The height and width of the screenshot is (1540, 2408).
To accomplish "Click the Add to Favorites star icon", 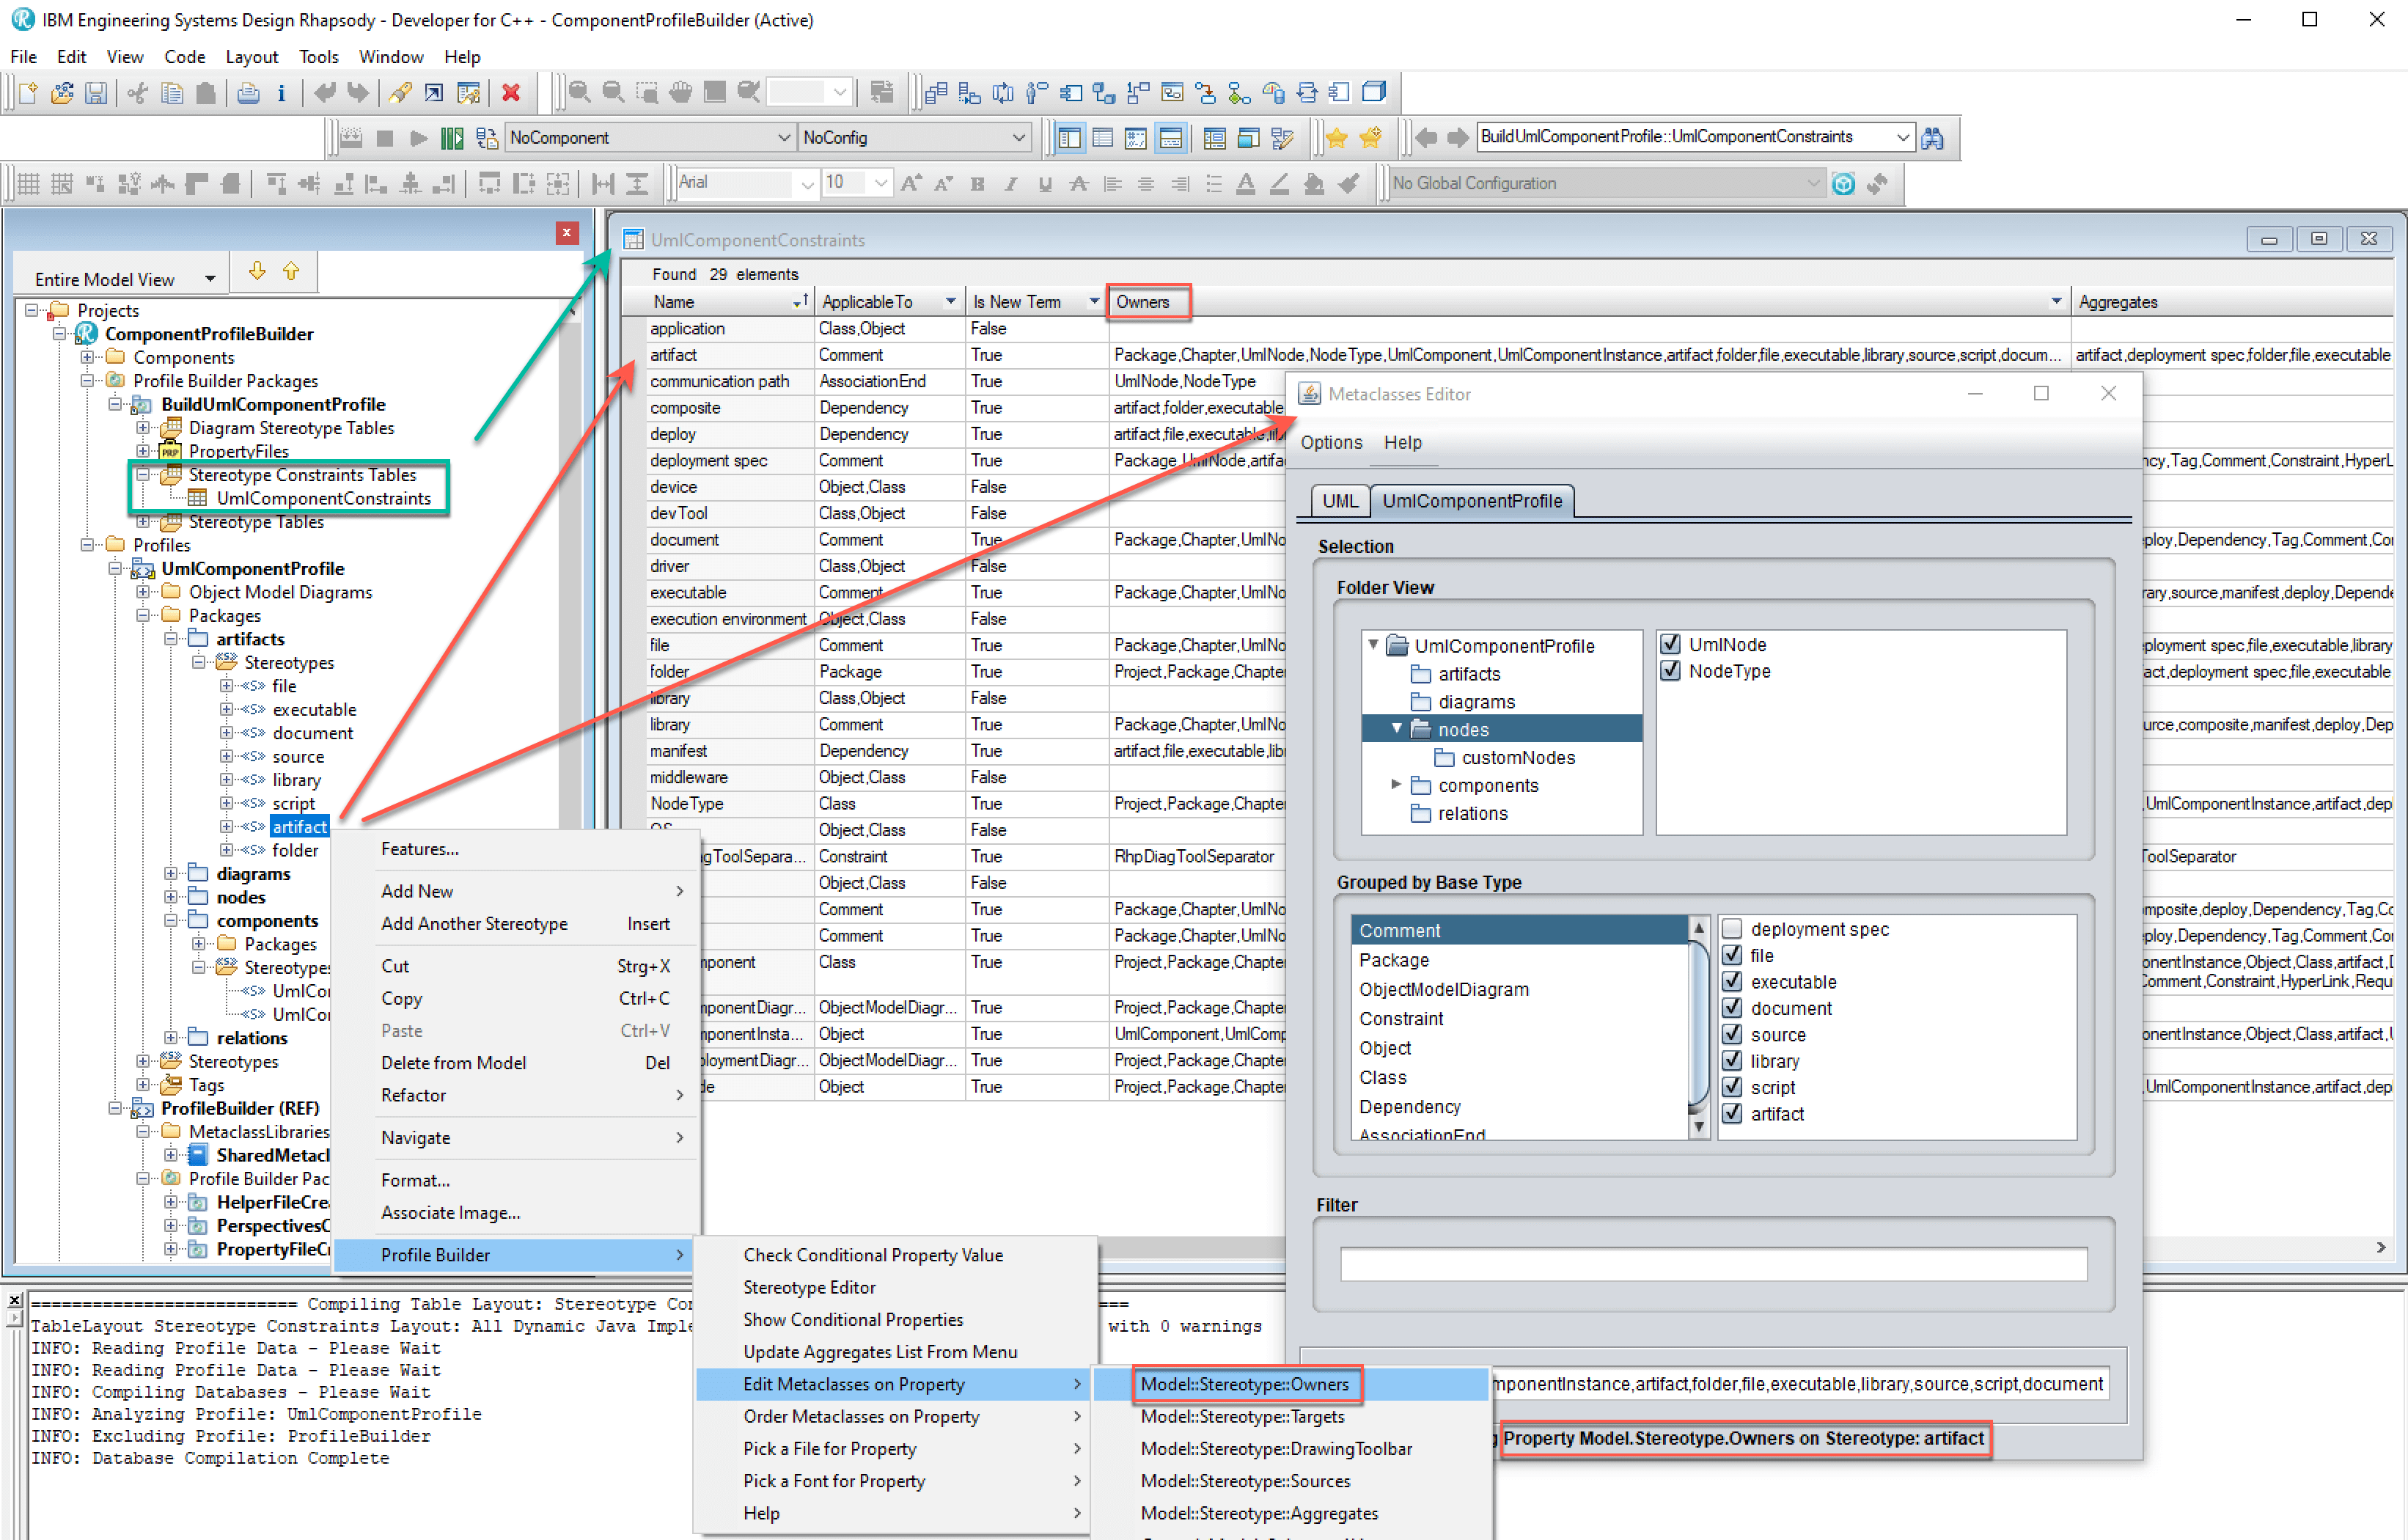I will 1371,138.
